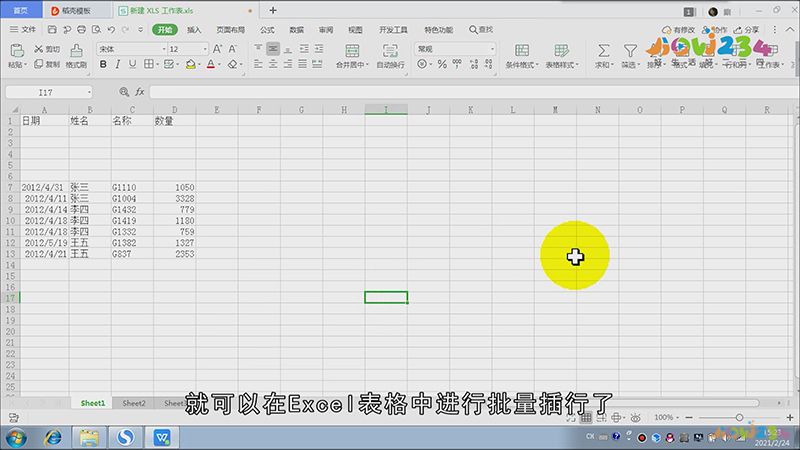Image resolution: width=800 pixels, height=450 pixels.
Task: Toggle Italic formatting
Action: [118, 64]
